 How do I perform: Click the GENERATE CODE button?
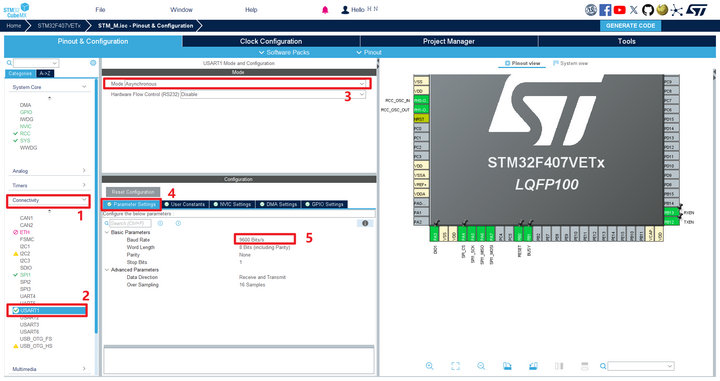[x=630, y=26]
